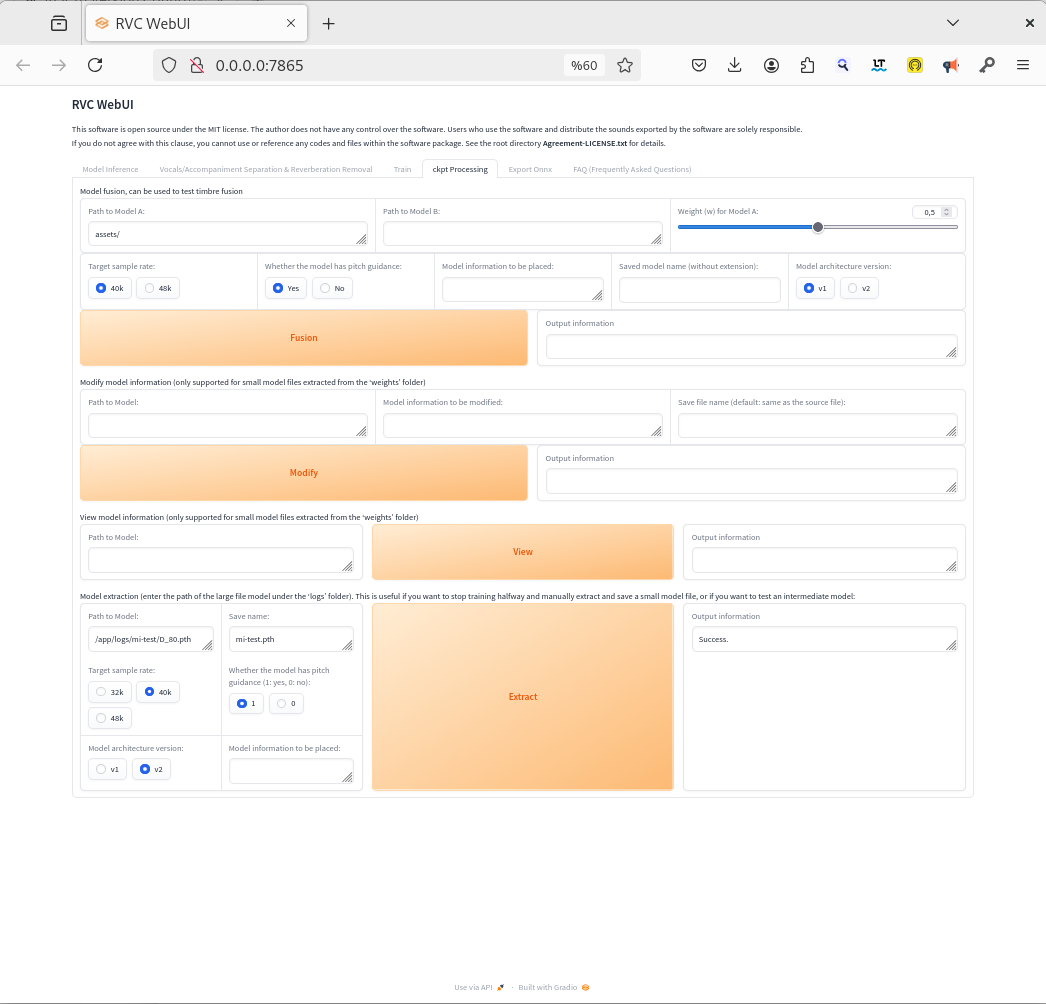Select v2 extraction architecture version
Image resolution: width=1046 pixels, height=1004 pixels.
[x=151, y=769]
